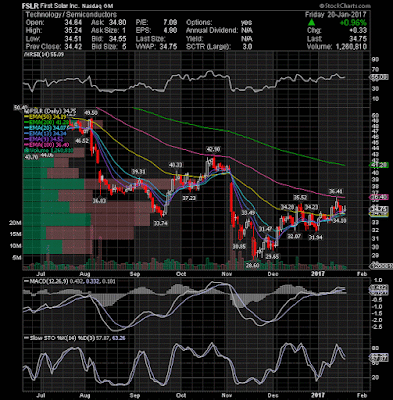Image resolution: width=393 pixels, height=400 pixels.
Task: Click the Prev Close value 34.42
Action: click(74, 47)
